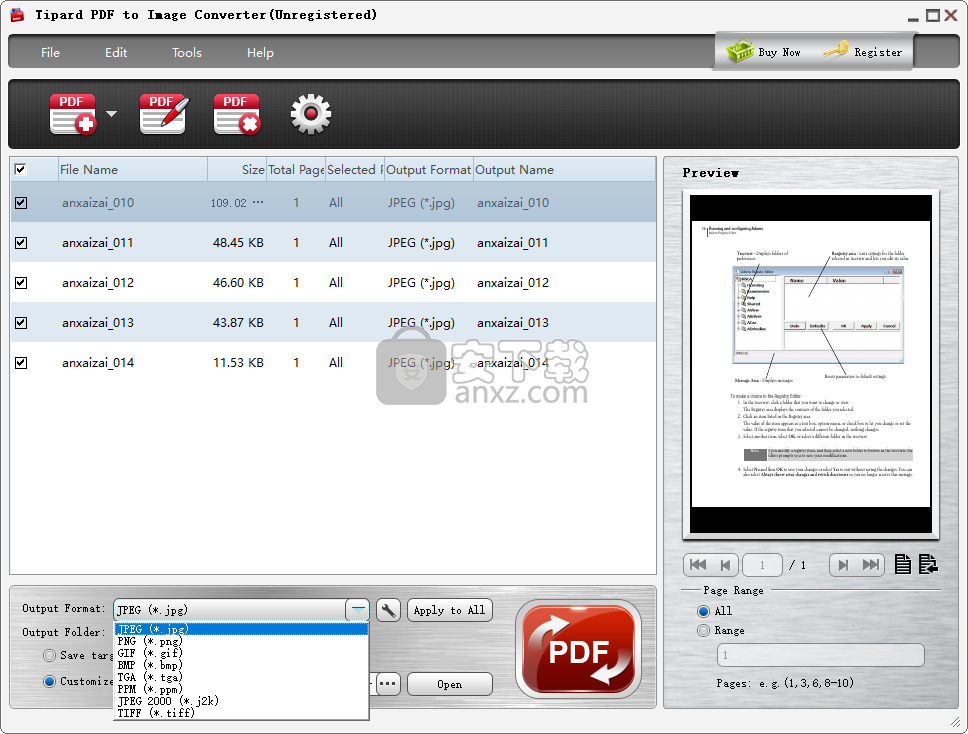Viewport: 968px width, 734px height.
Task: Collapse the Output Format dropdown arrow
Action: pyautogui.click(x=357, y=610)
